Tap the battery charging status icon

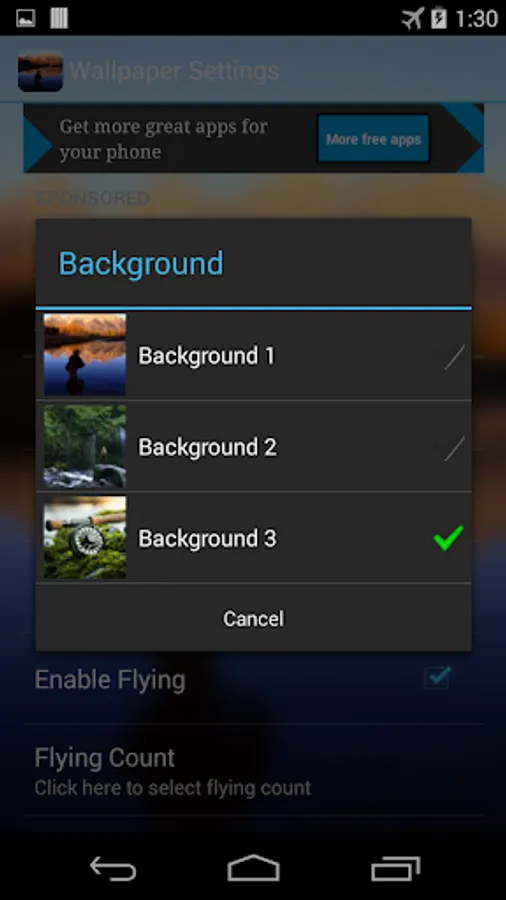[439, 18]
